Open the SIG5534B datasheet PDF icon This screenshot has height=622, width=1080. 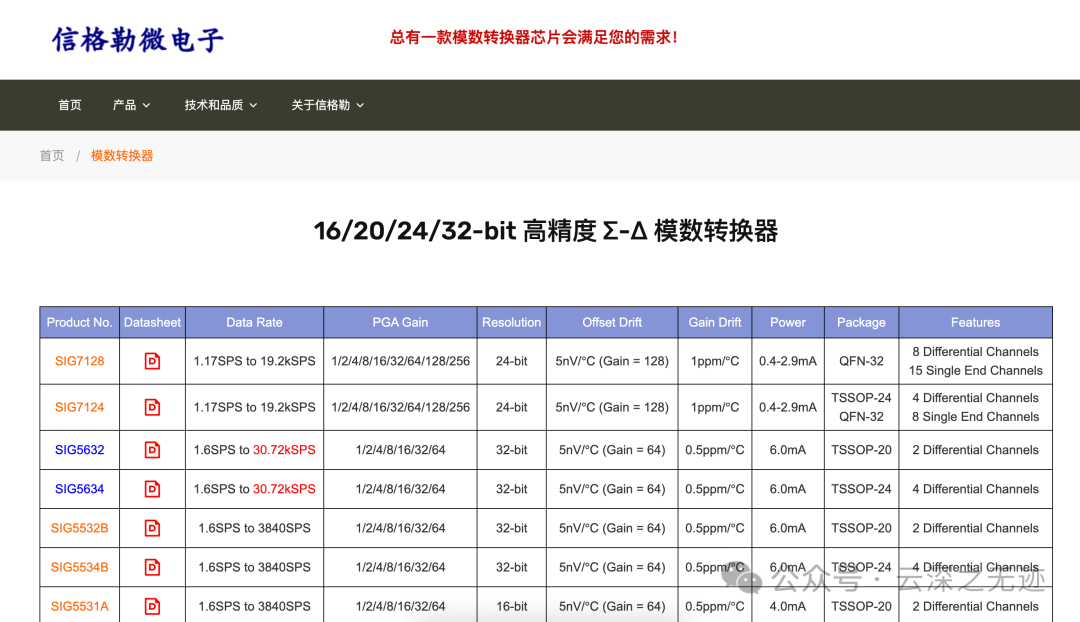coord(152,568)
